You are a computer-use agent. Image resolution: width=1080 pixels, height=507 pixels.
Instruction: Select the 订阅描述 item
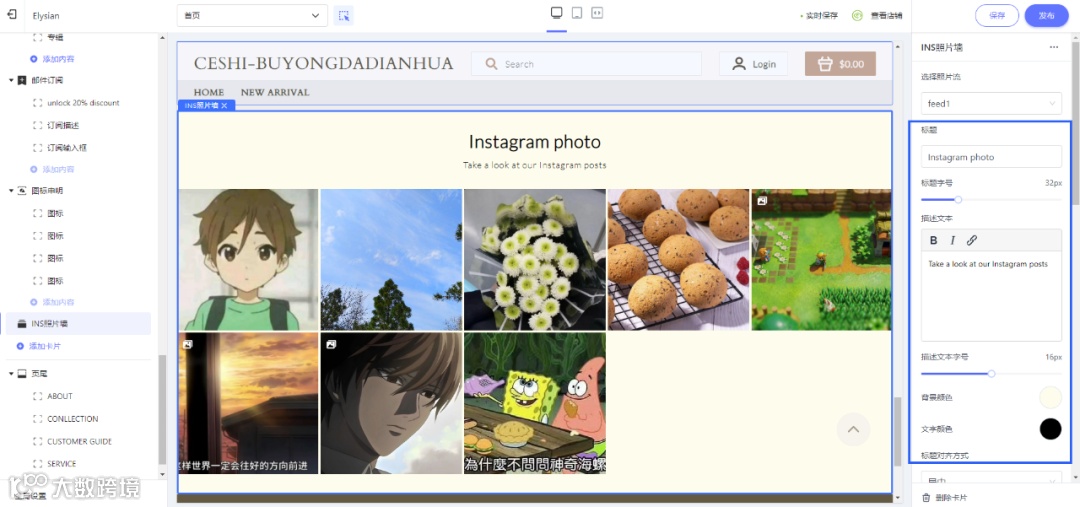click(x=63, y=125)
